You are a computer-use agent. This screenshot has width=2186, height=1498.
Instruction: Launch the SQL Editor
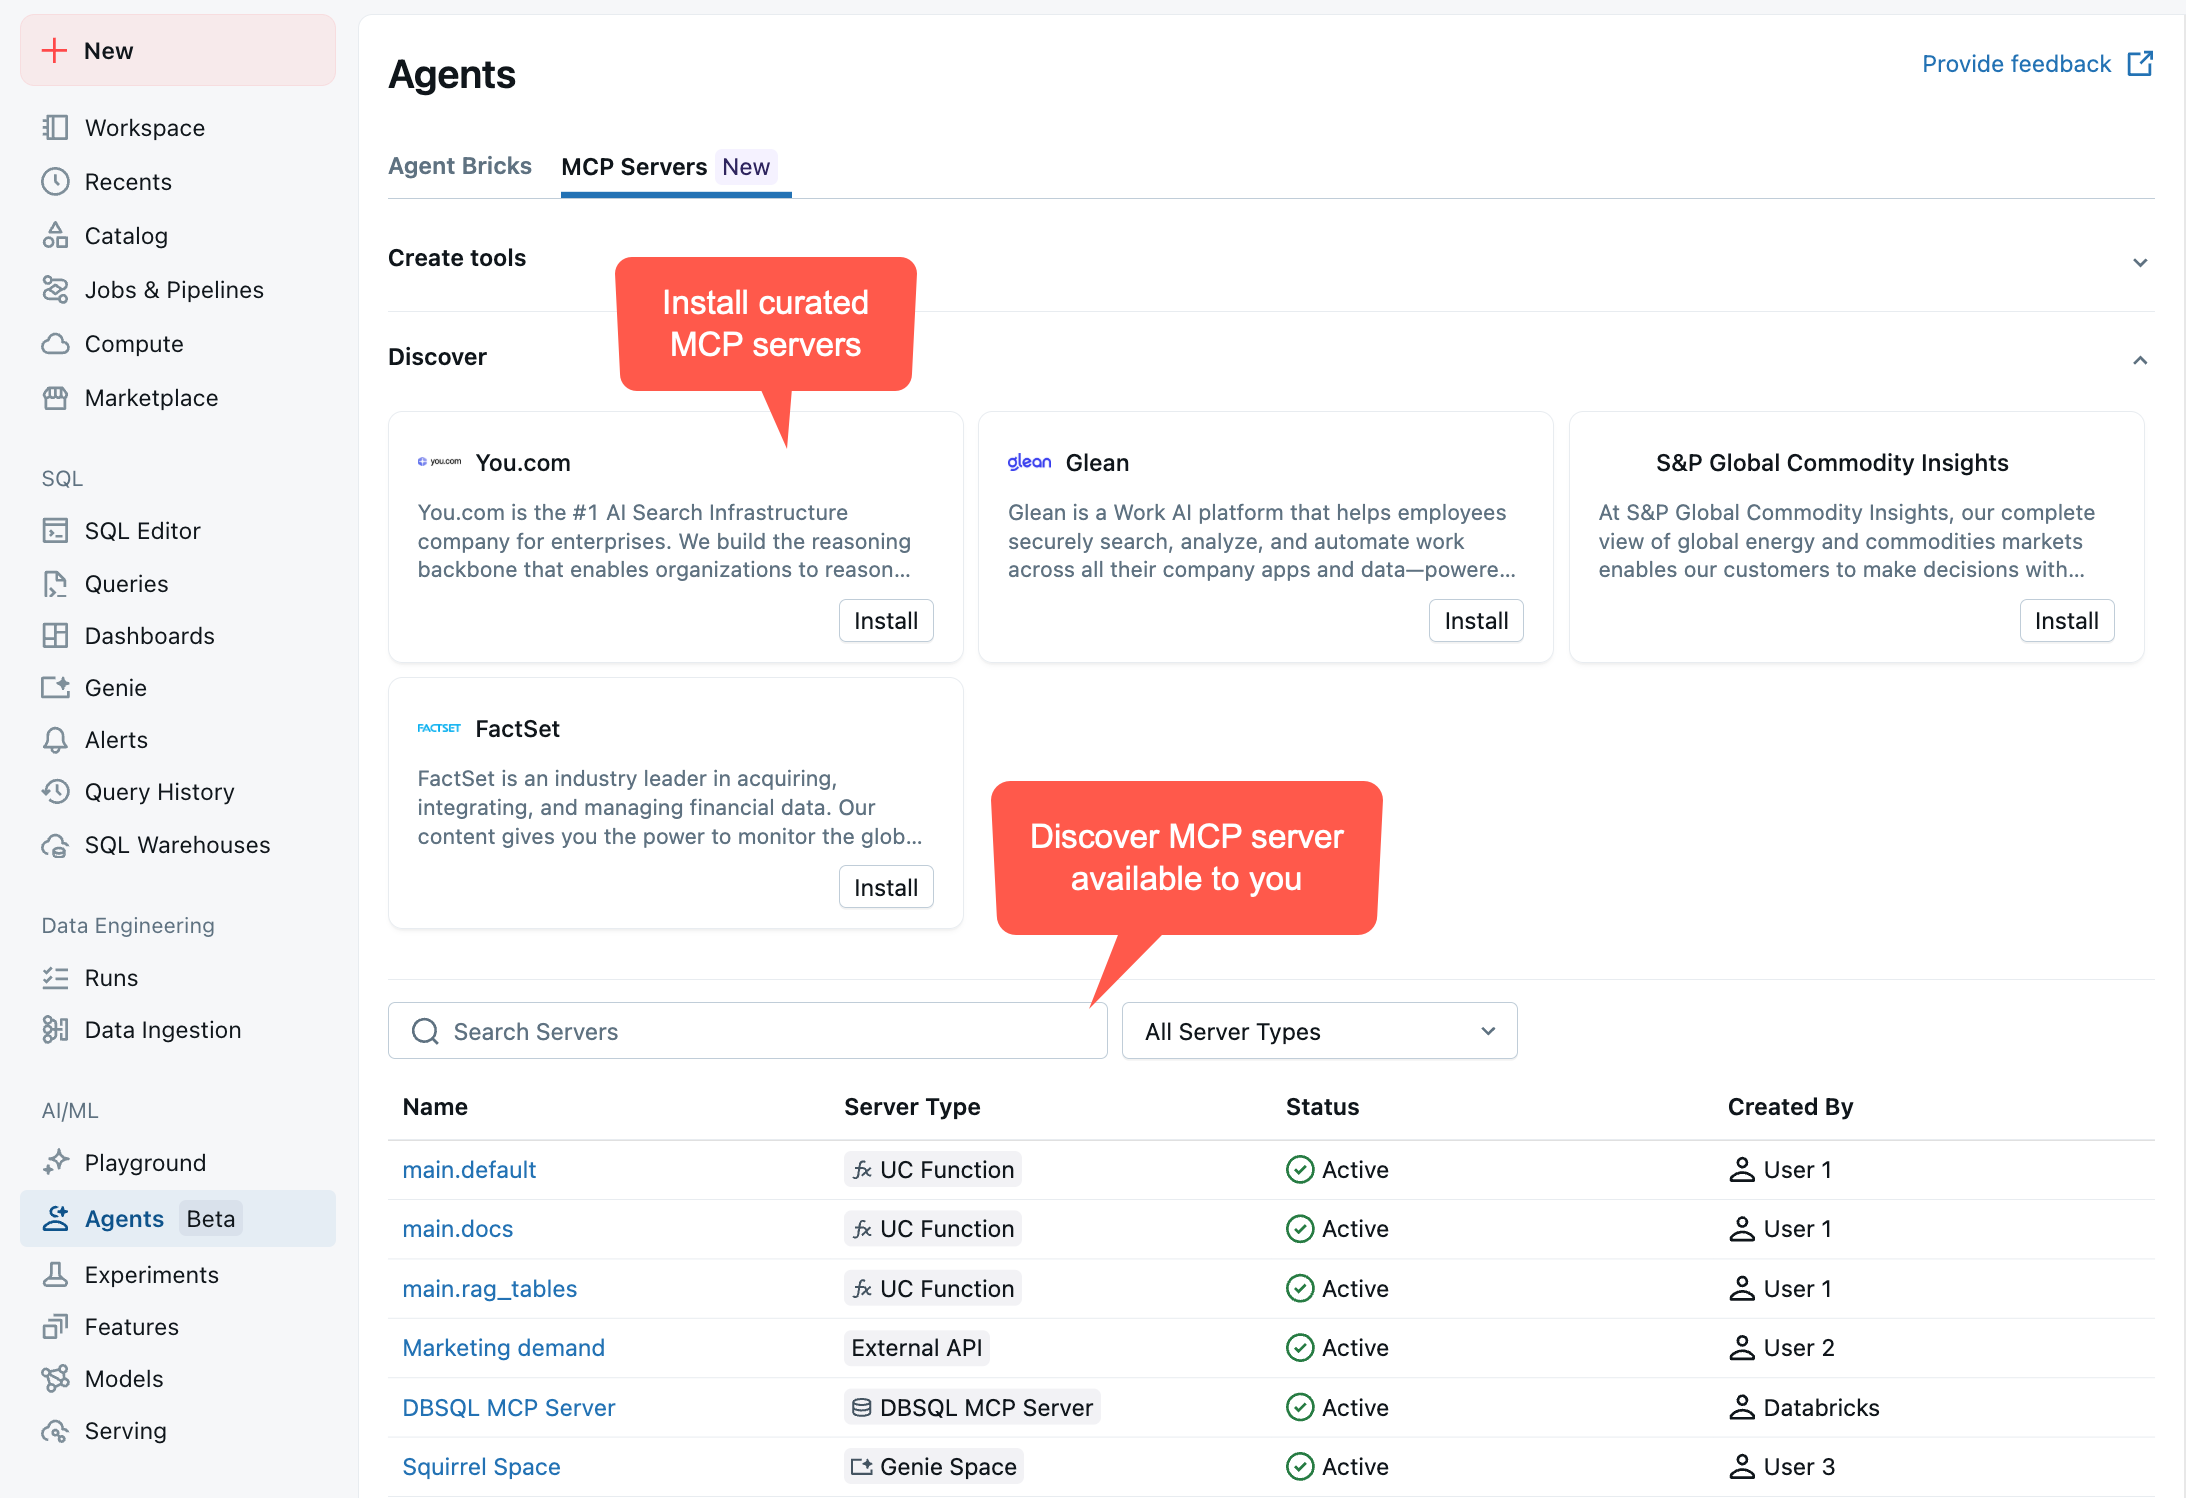(142, 530)
